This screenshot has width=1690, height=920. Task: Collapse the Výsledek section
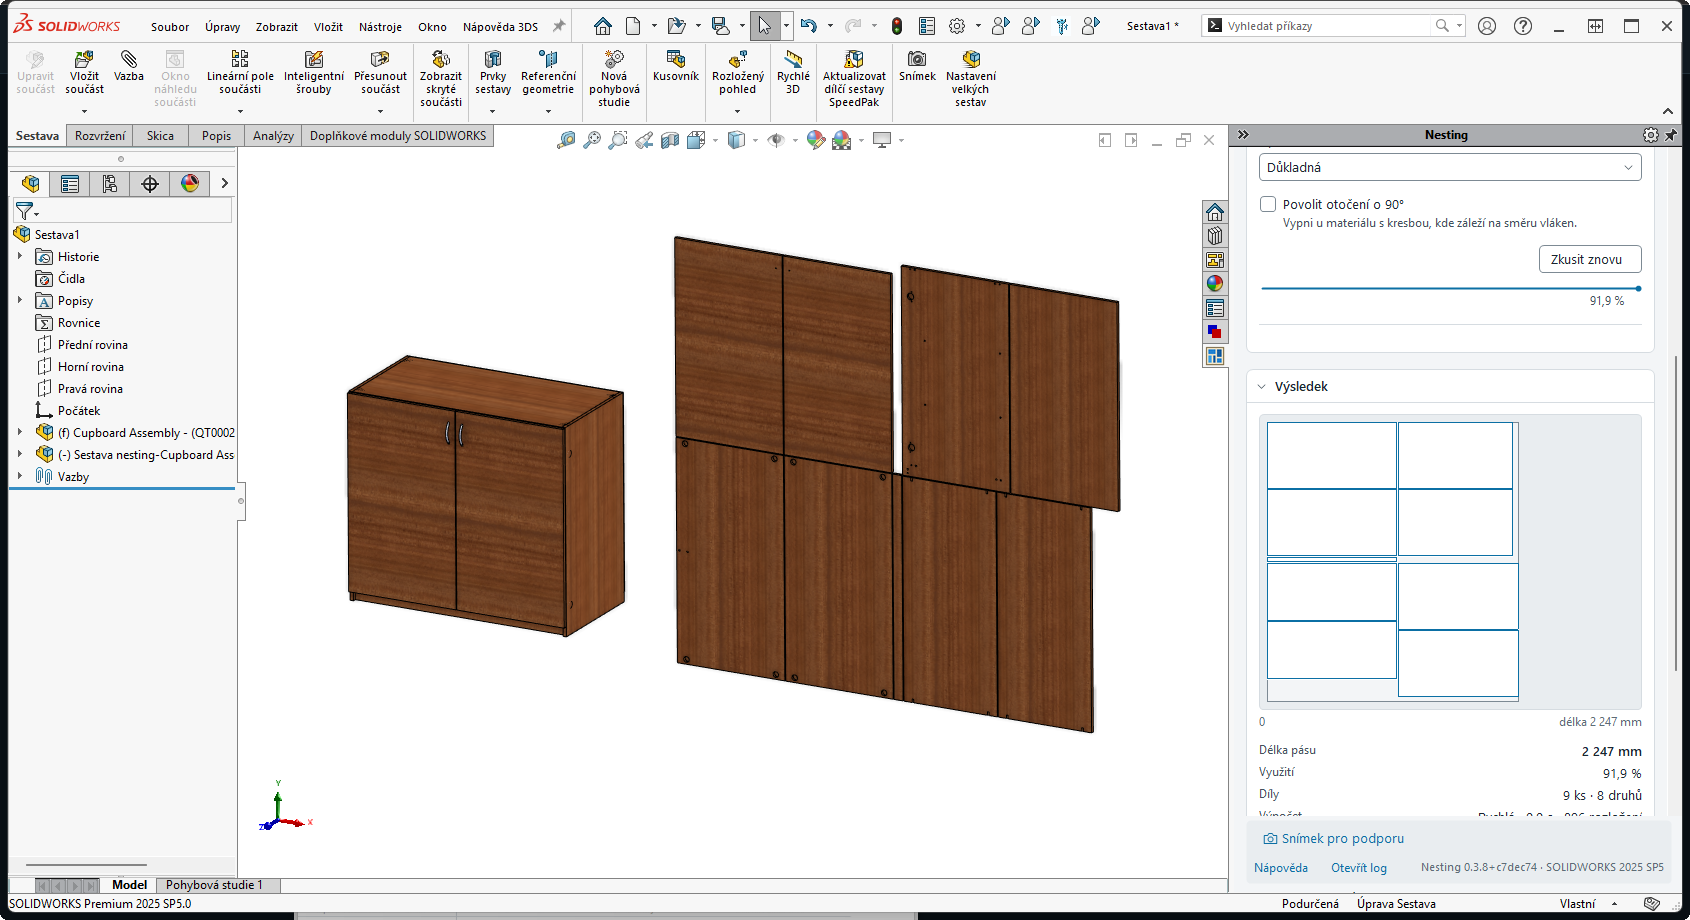pyautogui.click(x=1262, y=386)
